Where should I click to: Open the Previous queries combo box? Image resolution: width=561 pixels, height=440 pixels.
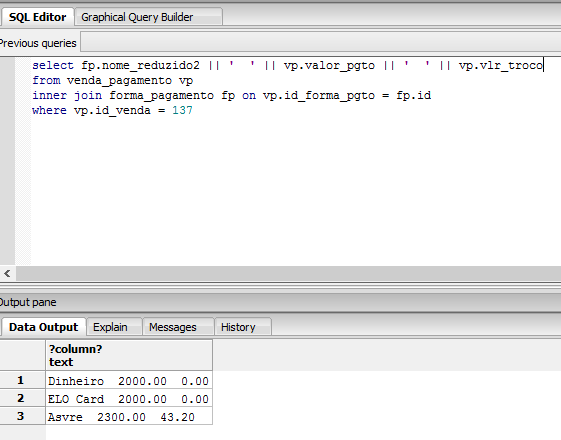[321, 43]
